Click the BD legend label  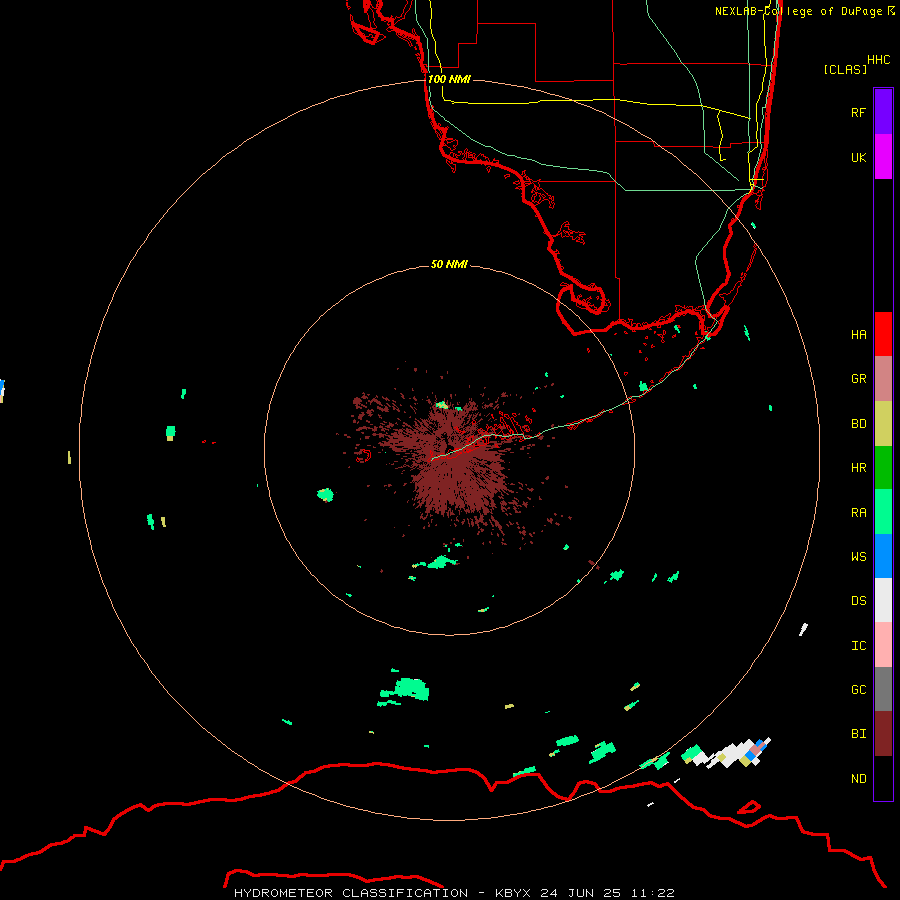(x=858, y=424)
